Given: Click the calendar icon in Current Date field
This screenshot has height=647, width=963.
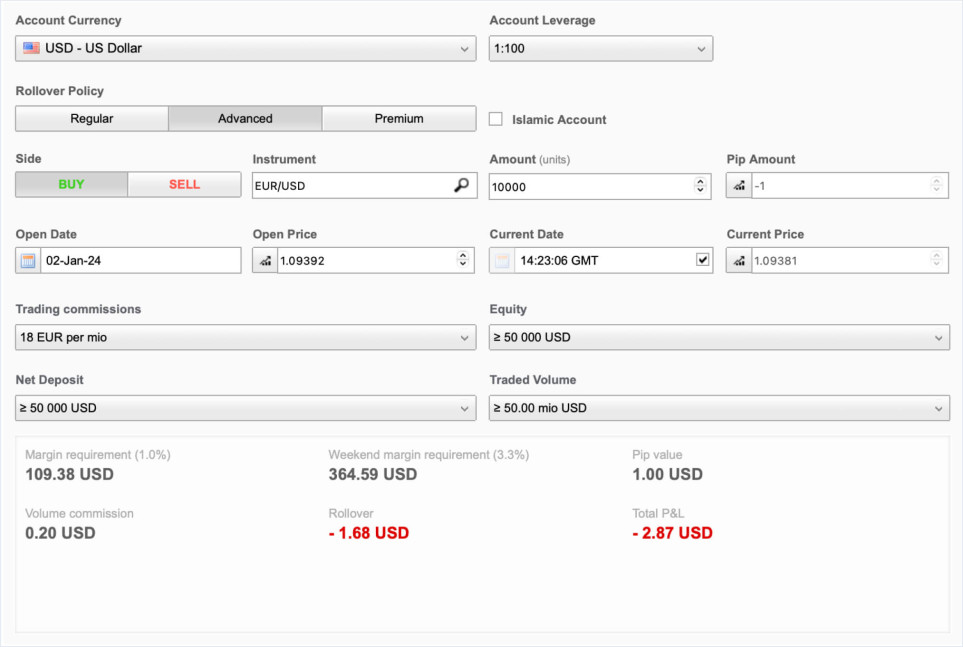Looking at the screenshot, I should pyautogui.click(x=502, y=261).
